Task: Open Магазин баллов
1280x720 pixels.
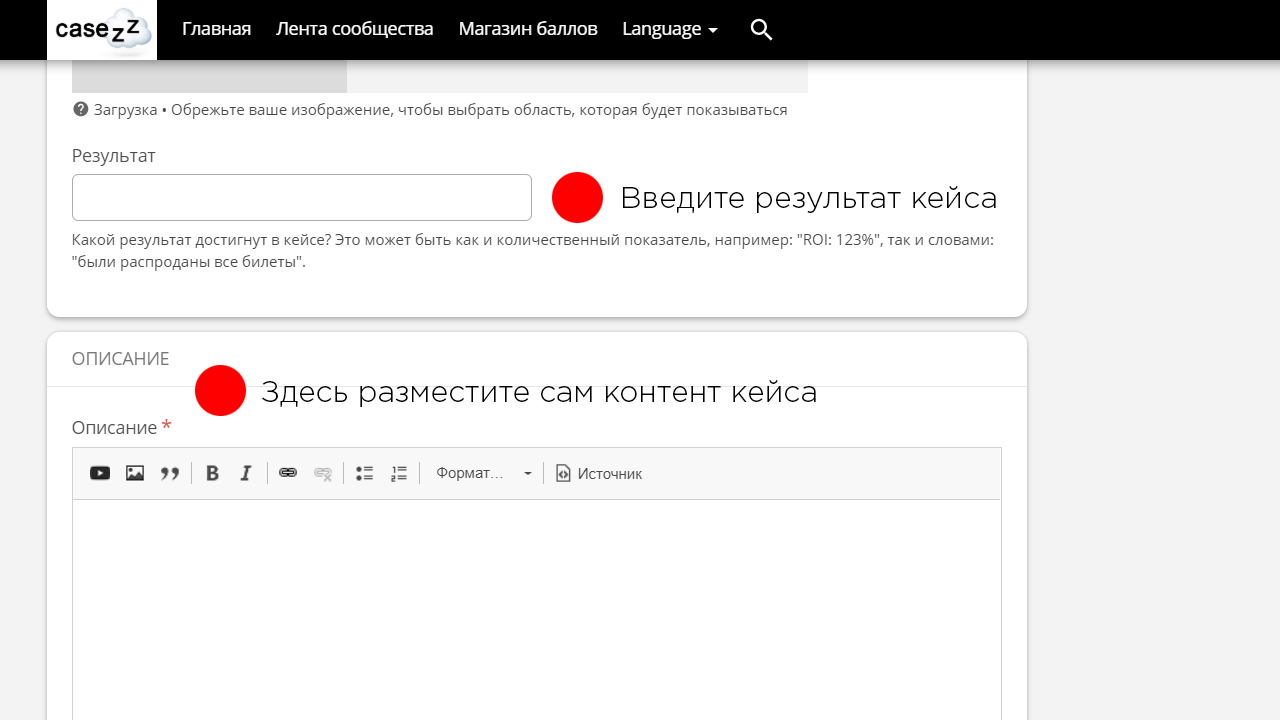Action: [x=528, y=29]
